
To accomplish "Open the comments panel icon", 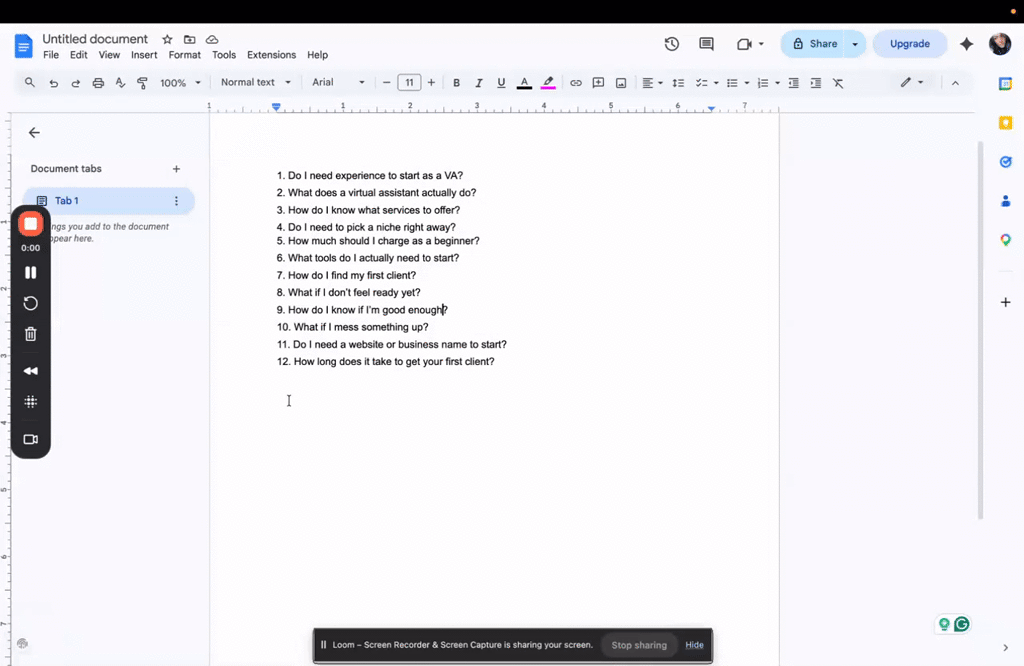I will pos(706,44).
